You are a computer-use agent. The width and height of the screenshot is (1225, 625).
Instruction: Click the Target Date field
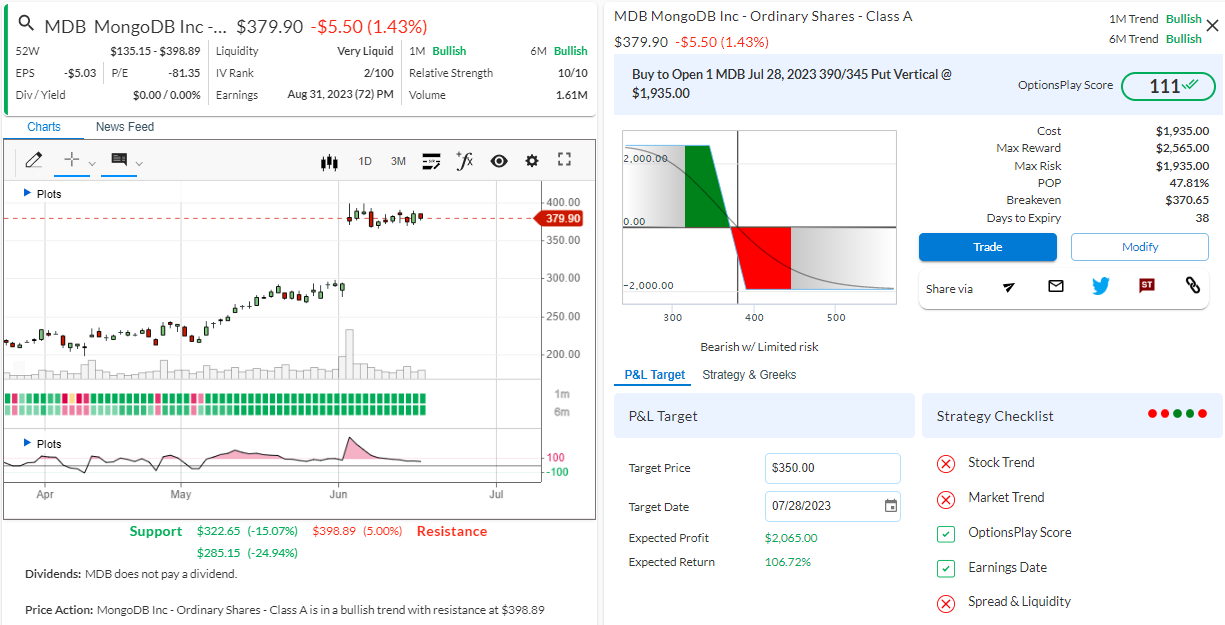click(x=833, y=506)
